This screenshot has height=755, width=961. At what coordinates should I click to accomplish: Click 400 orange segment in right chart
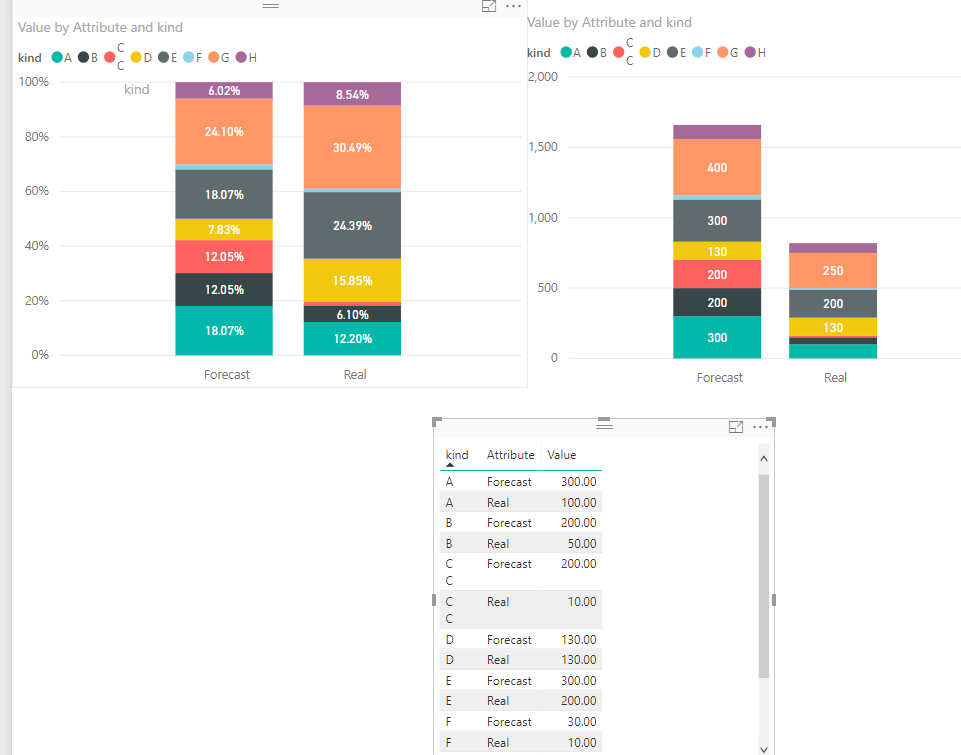click(716, 167)
